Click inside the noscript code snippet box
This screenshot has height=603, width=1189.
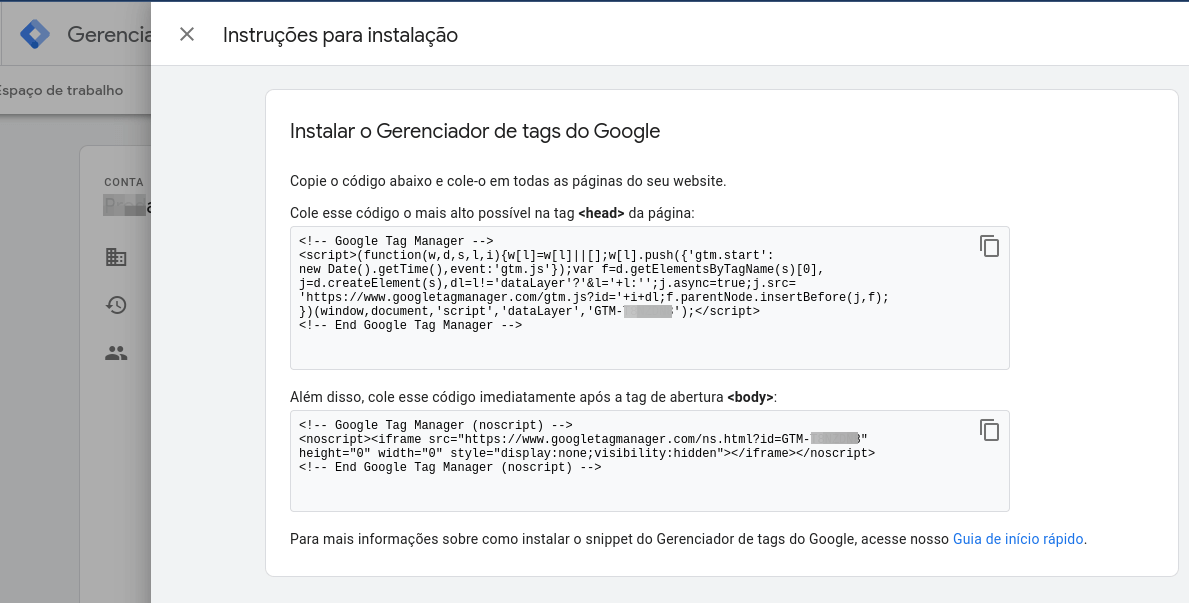[x=649, y=461]
